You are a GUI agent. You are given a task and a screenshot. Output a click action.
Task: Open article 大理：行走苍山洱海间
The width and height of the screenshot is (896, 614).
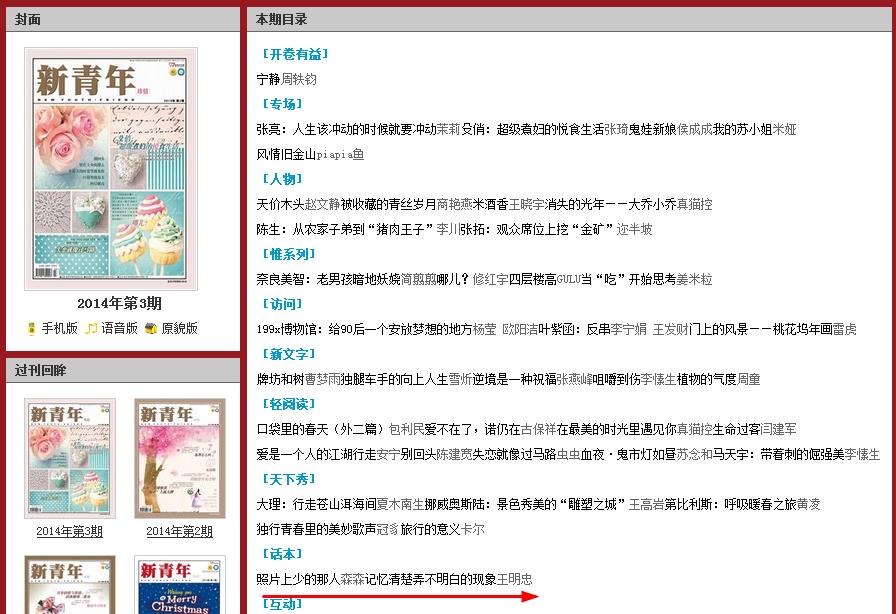coord(317,504)
